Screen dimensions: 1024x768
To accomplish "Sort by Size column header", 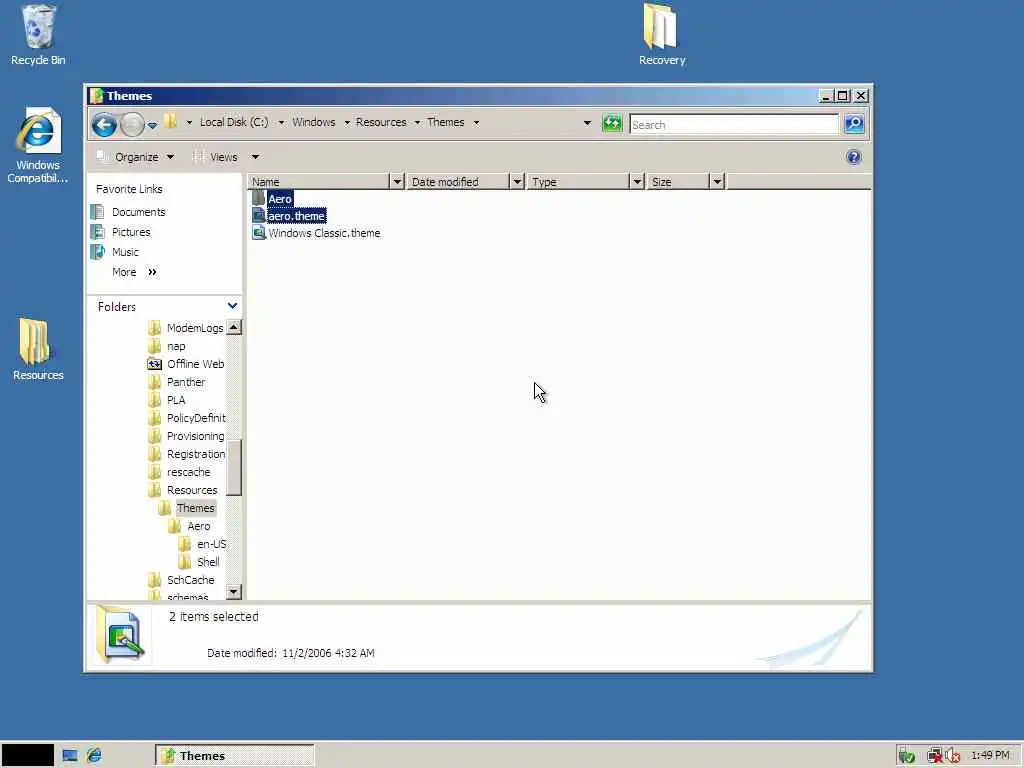I will pos(678,182).
